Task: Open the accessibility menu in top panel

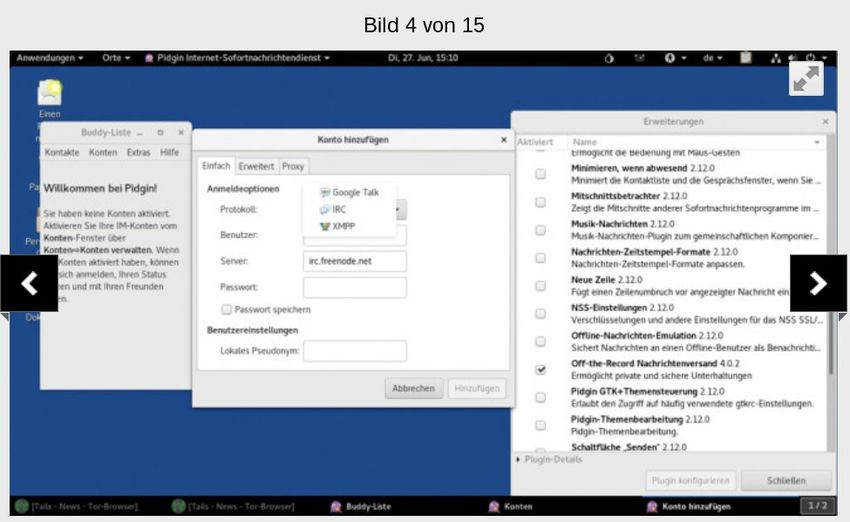Action: pos(675,58)
